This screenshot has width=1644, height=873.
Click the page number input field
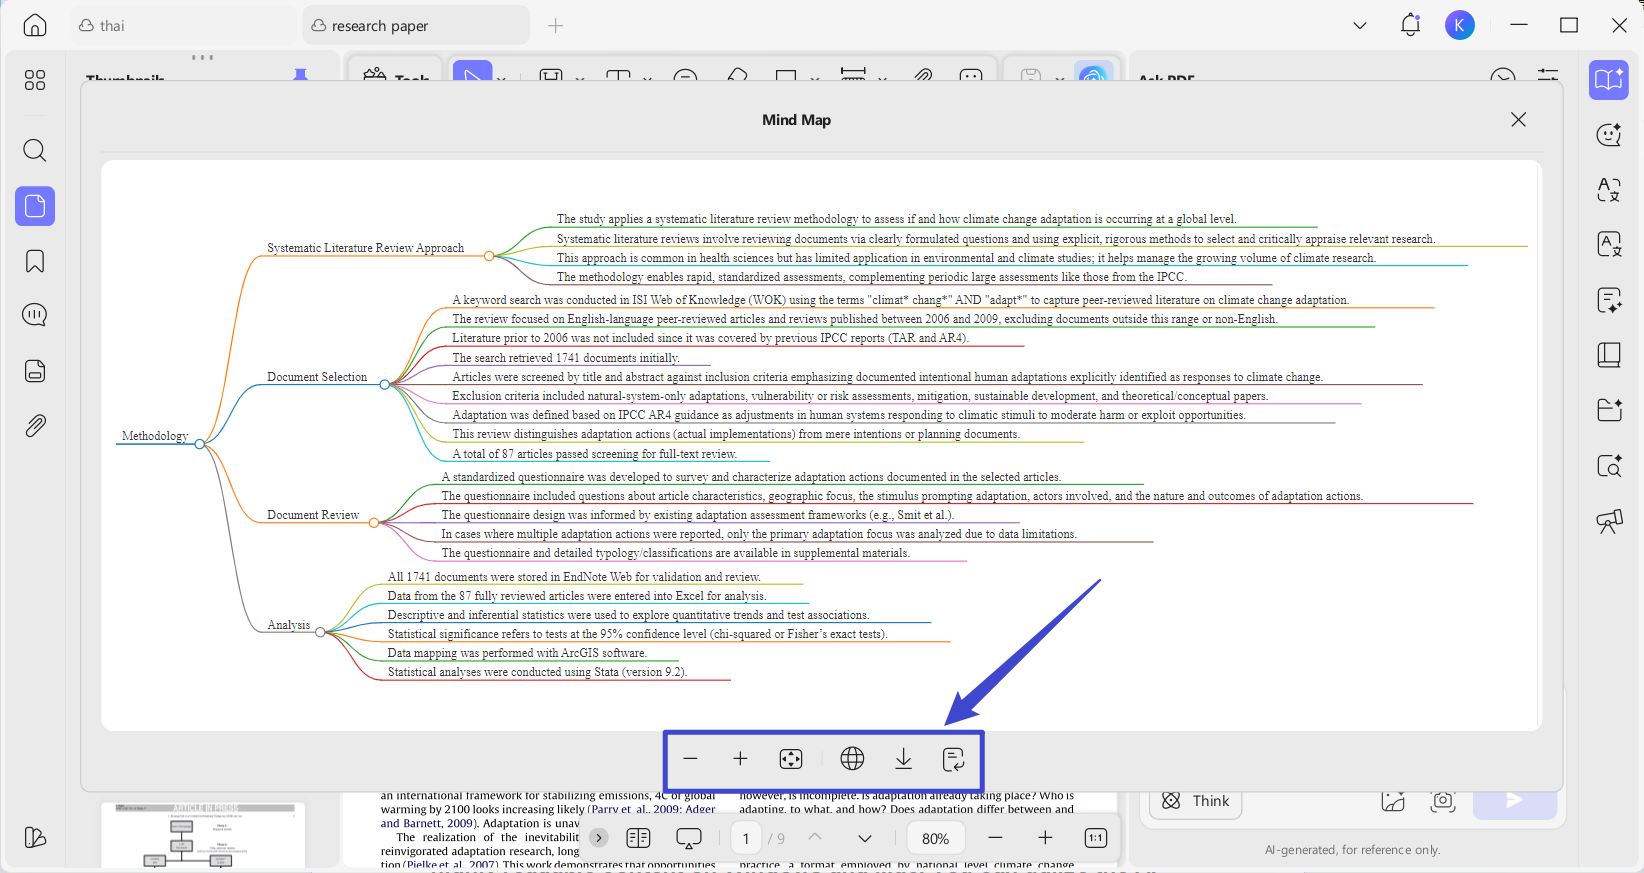[746, 838]
